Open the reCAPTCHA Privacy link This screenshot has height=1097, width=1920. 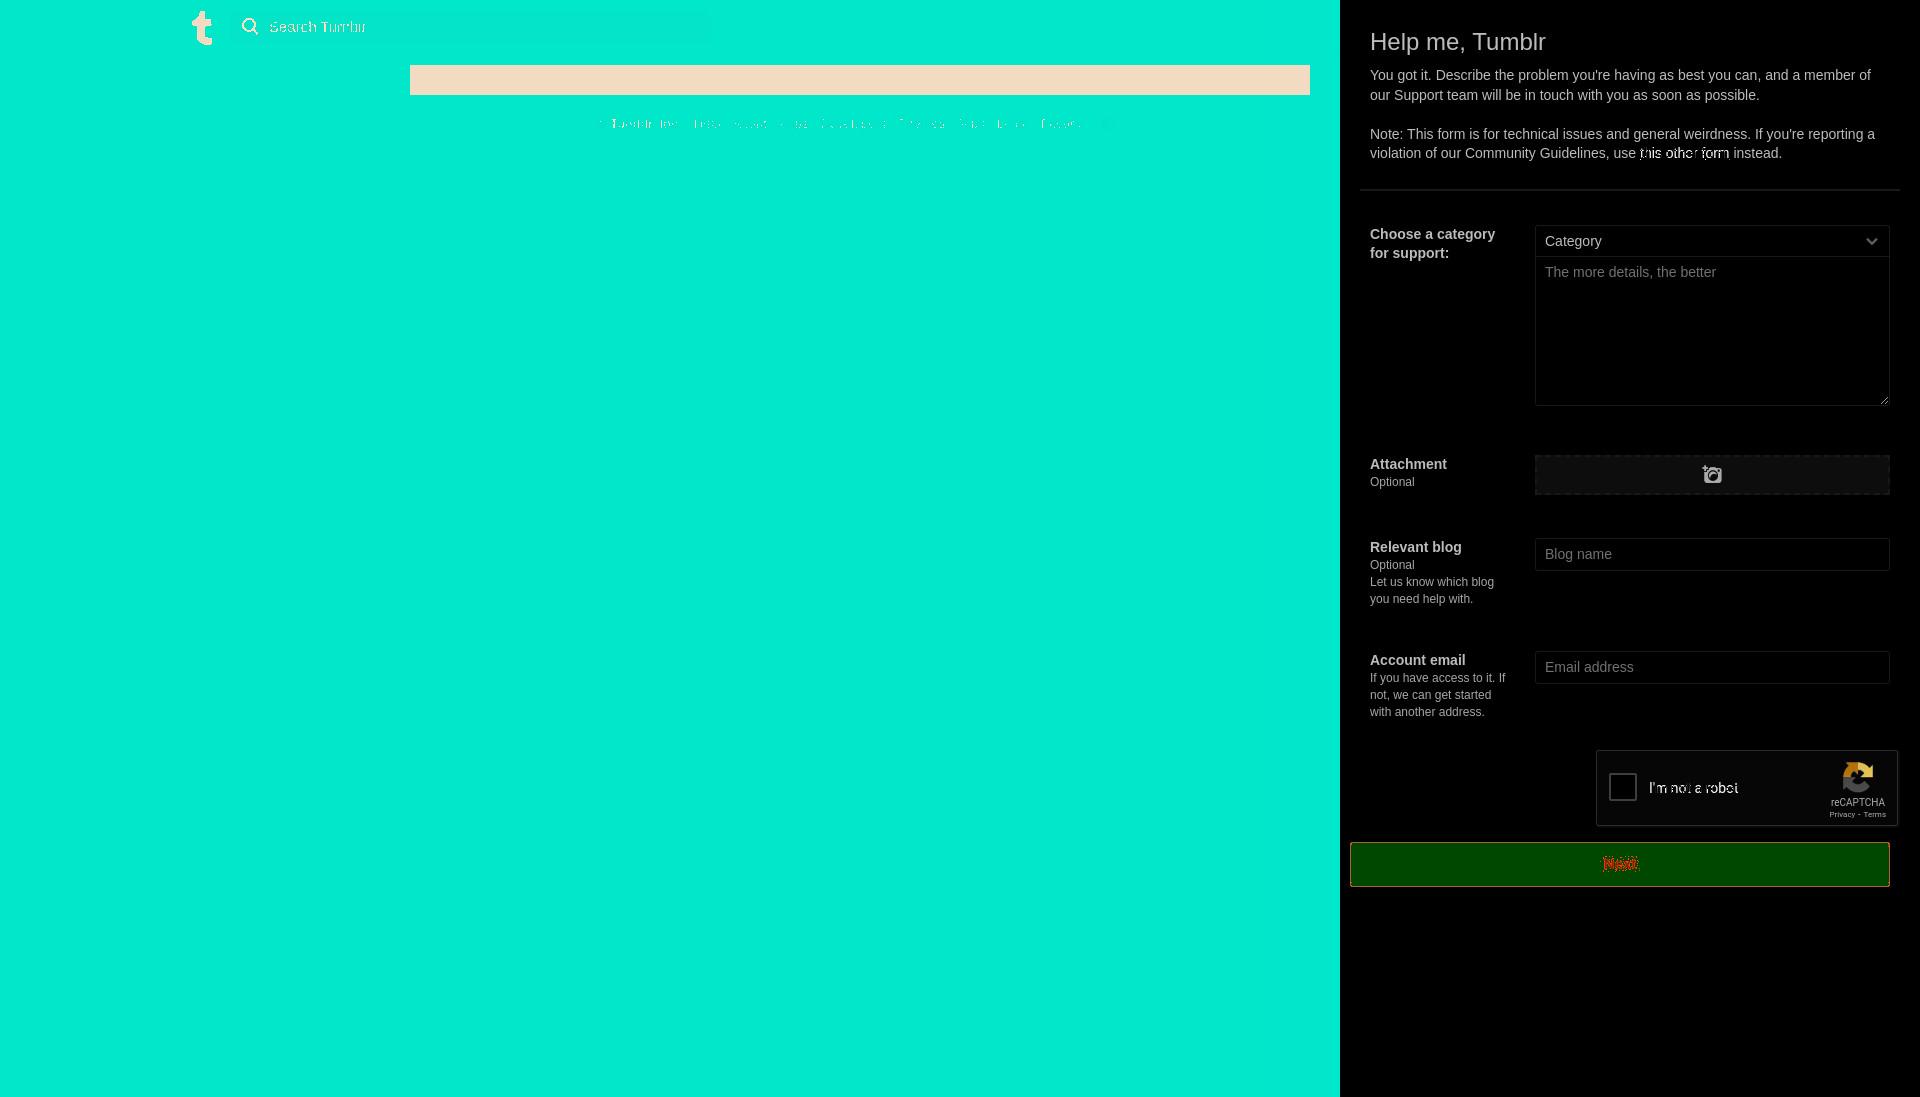pos(1842,814)
